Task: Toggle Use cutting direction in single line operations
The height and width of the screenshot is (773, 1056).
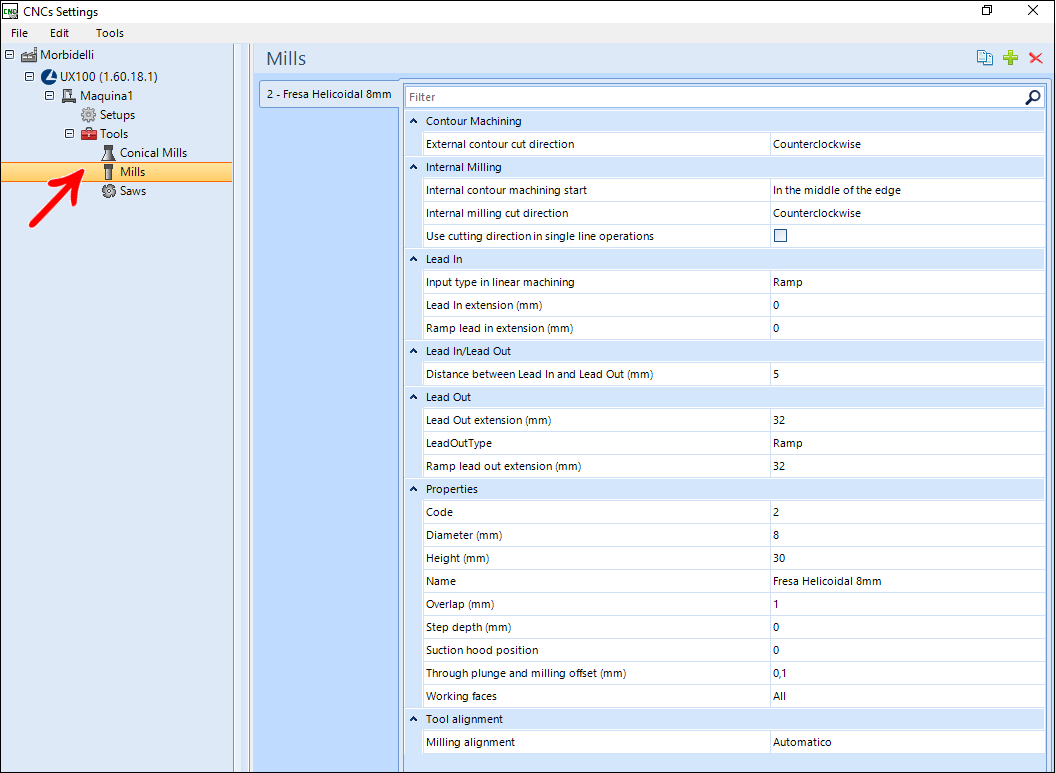Action: [x=781, y=236]
